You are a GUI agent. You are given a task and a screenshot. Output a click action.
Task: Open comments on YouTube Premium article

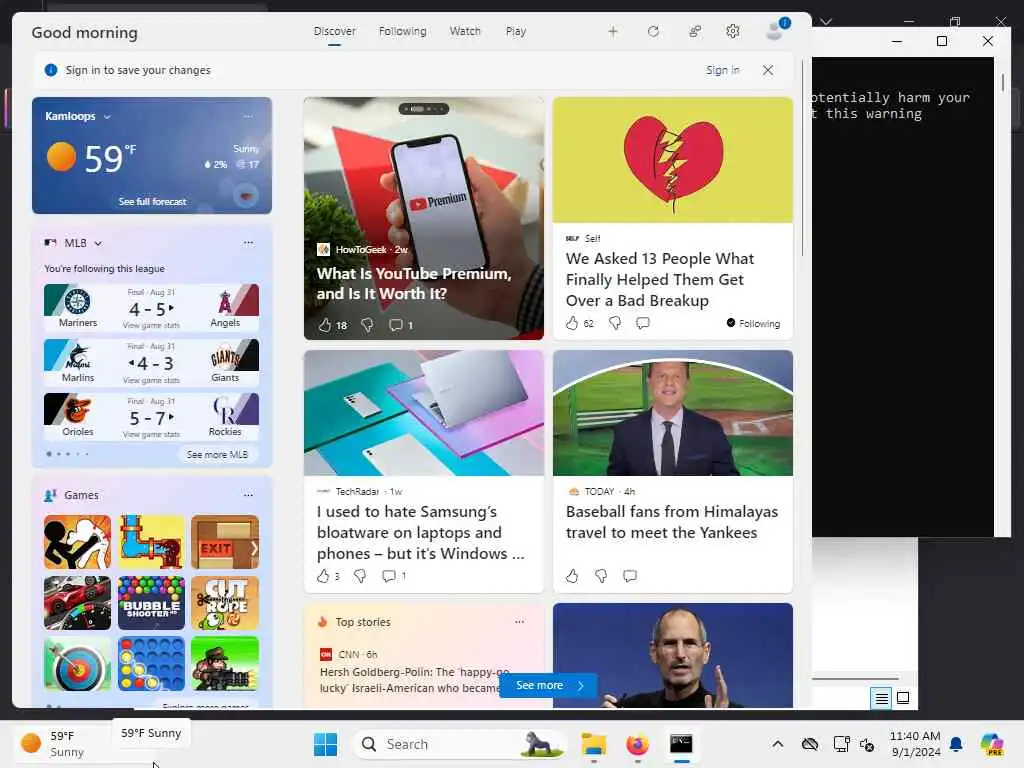point(396,325)
